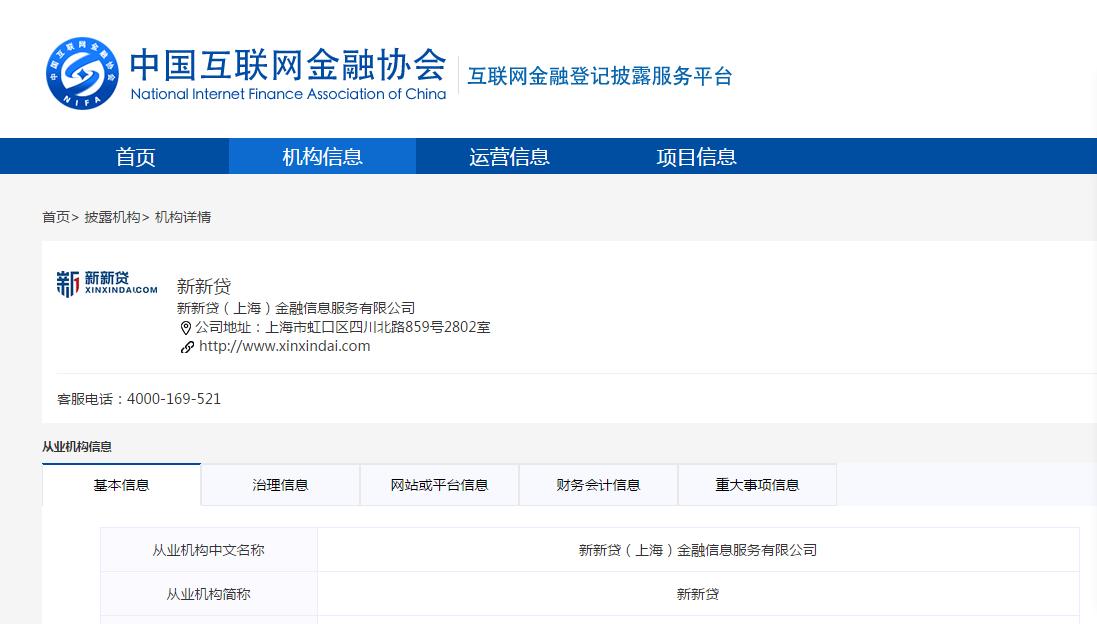Switch to the 财务会计信息 tab
The image size is (1097, 624).
pyautogui.click(x=598, y=484)
